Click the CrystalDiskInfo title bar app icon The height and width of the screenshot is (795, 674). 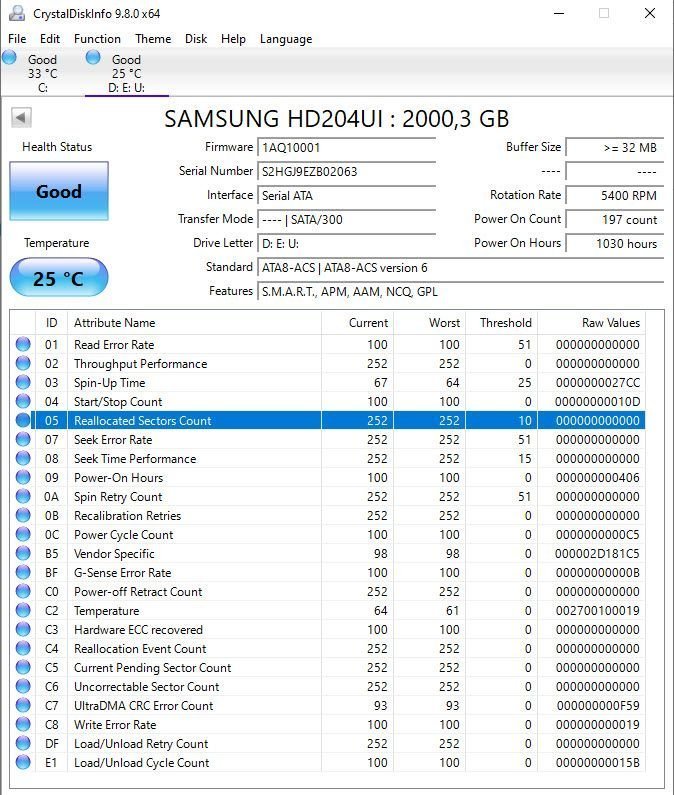[17, 13]
